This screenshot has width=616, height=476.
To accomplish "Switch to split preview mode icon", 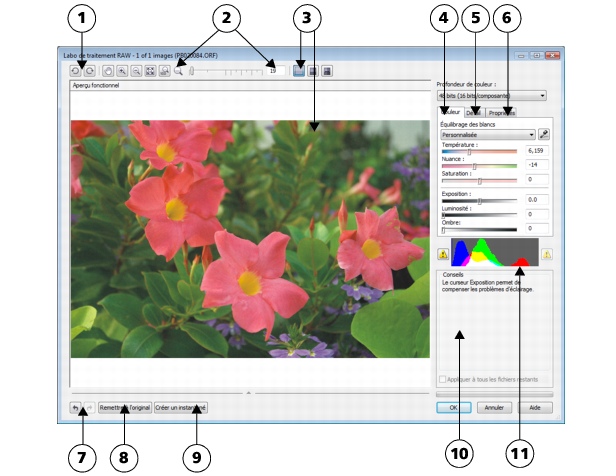I will (327, 71).
